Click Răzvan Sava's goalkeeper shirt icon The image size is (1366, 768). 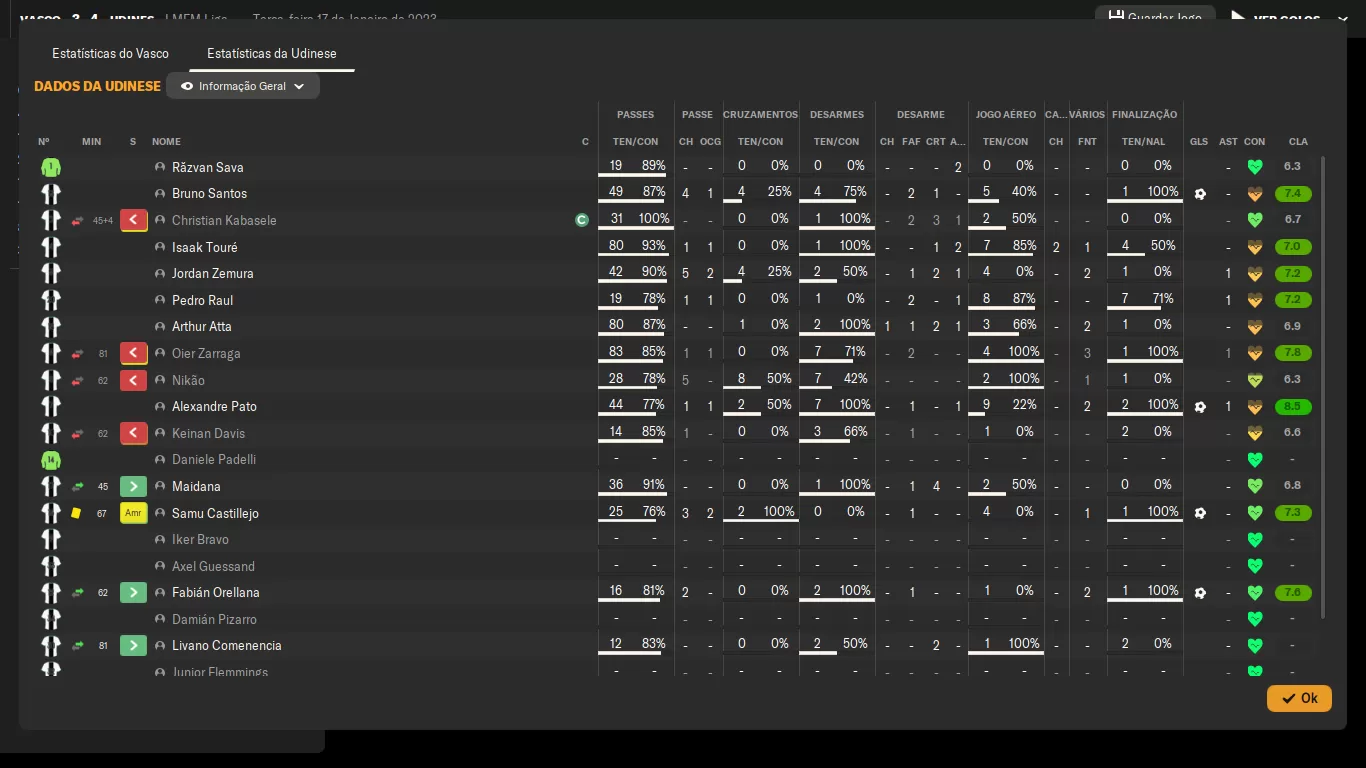50,167
